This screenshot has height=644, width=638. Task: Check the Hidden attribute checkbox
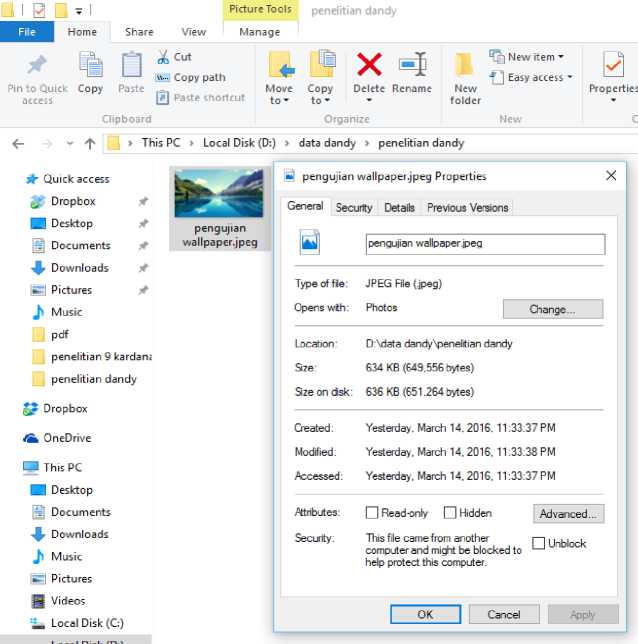(x=450, y=513)
